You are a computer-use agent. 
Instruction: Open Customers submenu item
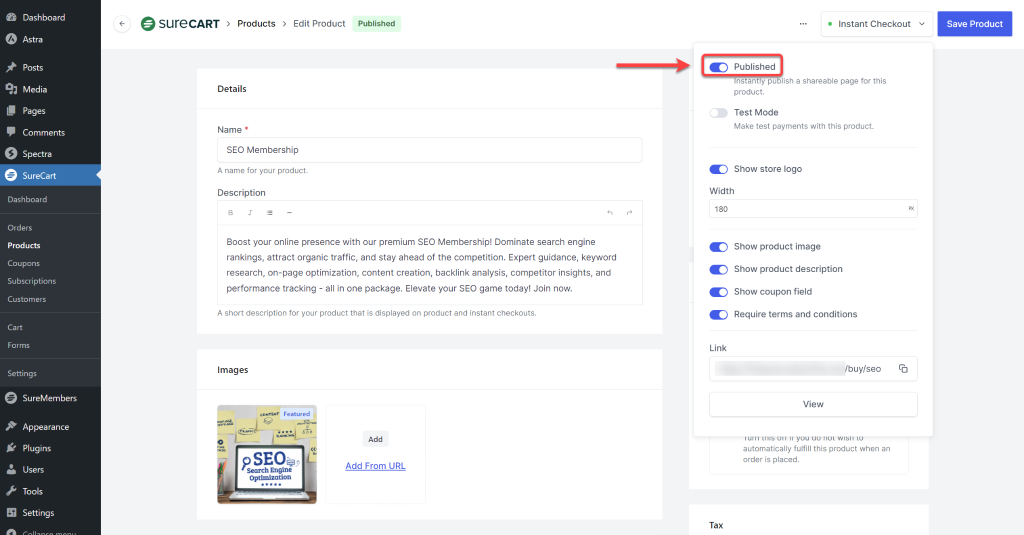coord(27,299)
